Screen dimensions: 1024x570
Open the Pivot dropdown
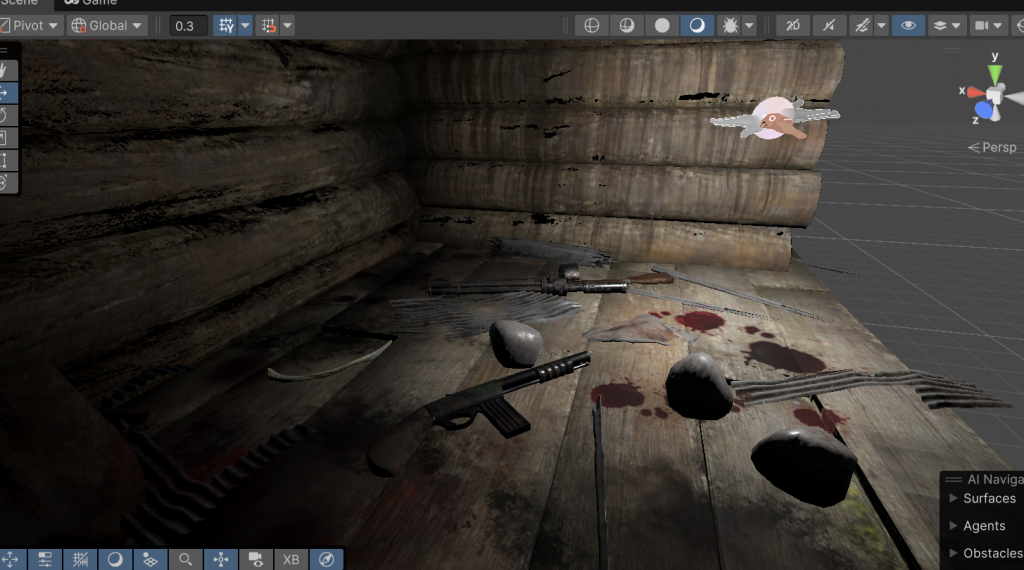point(32,25)
